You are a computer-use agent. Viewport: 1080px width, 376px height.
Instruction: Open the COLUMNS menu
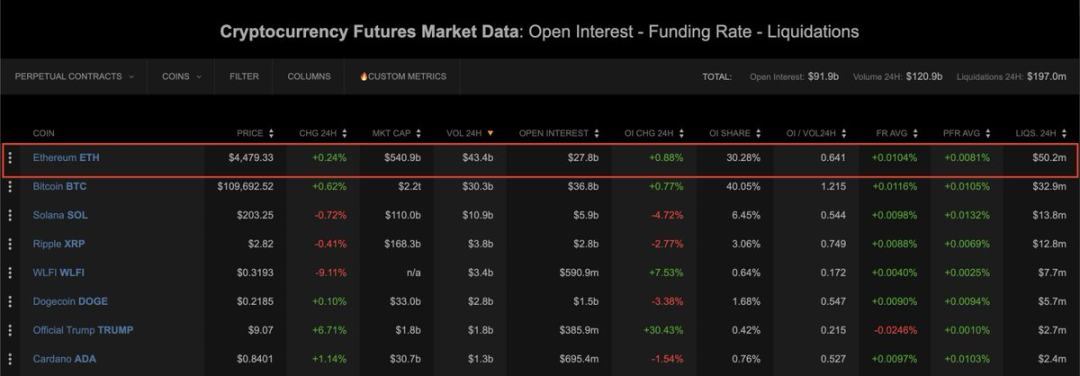coord(309,76)
